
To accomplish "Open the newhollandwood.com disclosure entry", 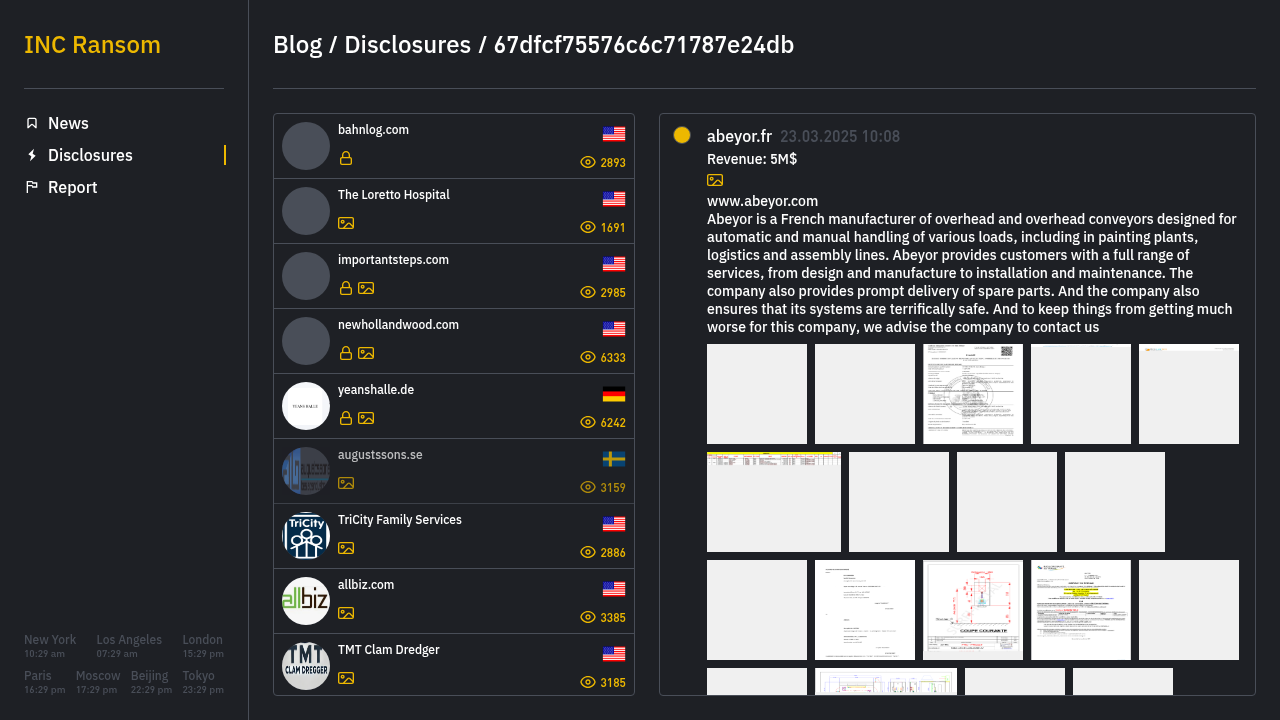I will pyautogui.click(x=454, y=341).
